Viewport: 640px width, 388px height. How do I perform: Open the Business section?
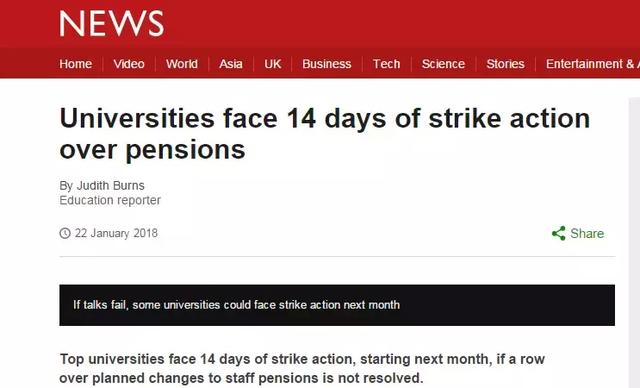coord(327,64)
